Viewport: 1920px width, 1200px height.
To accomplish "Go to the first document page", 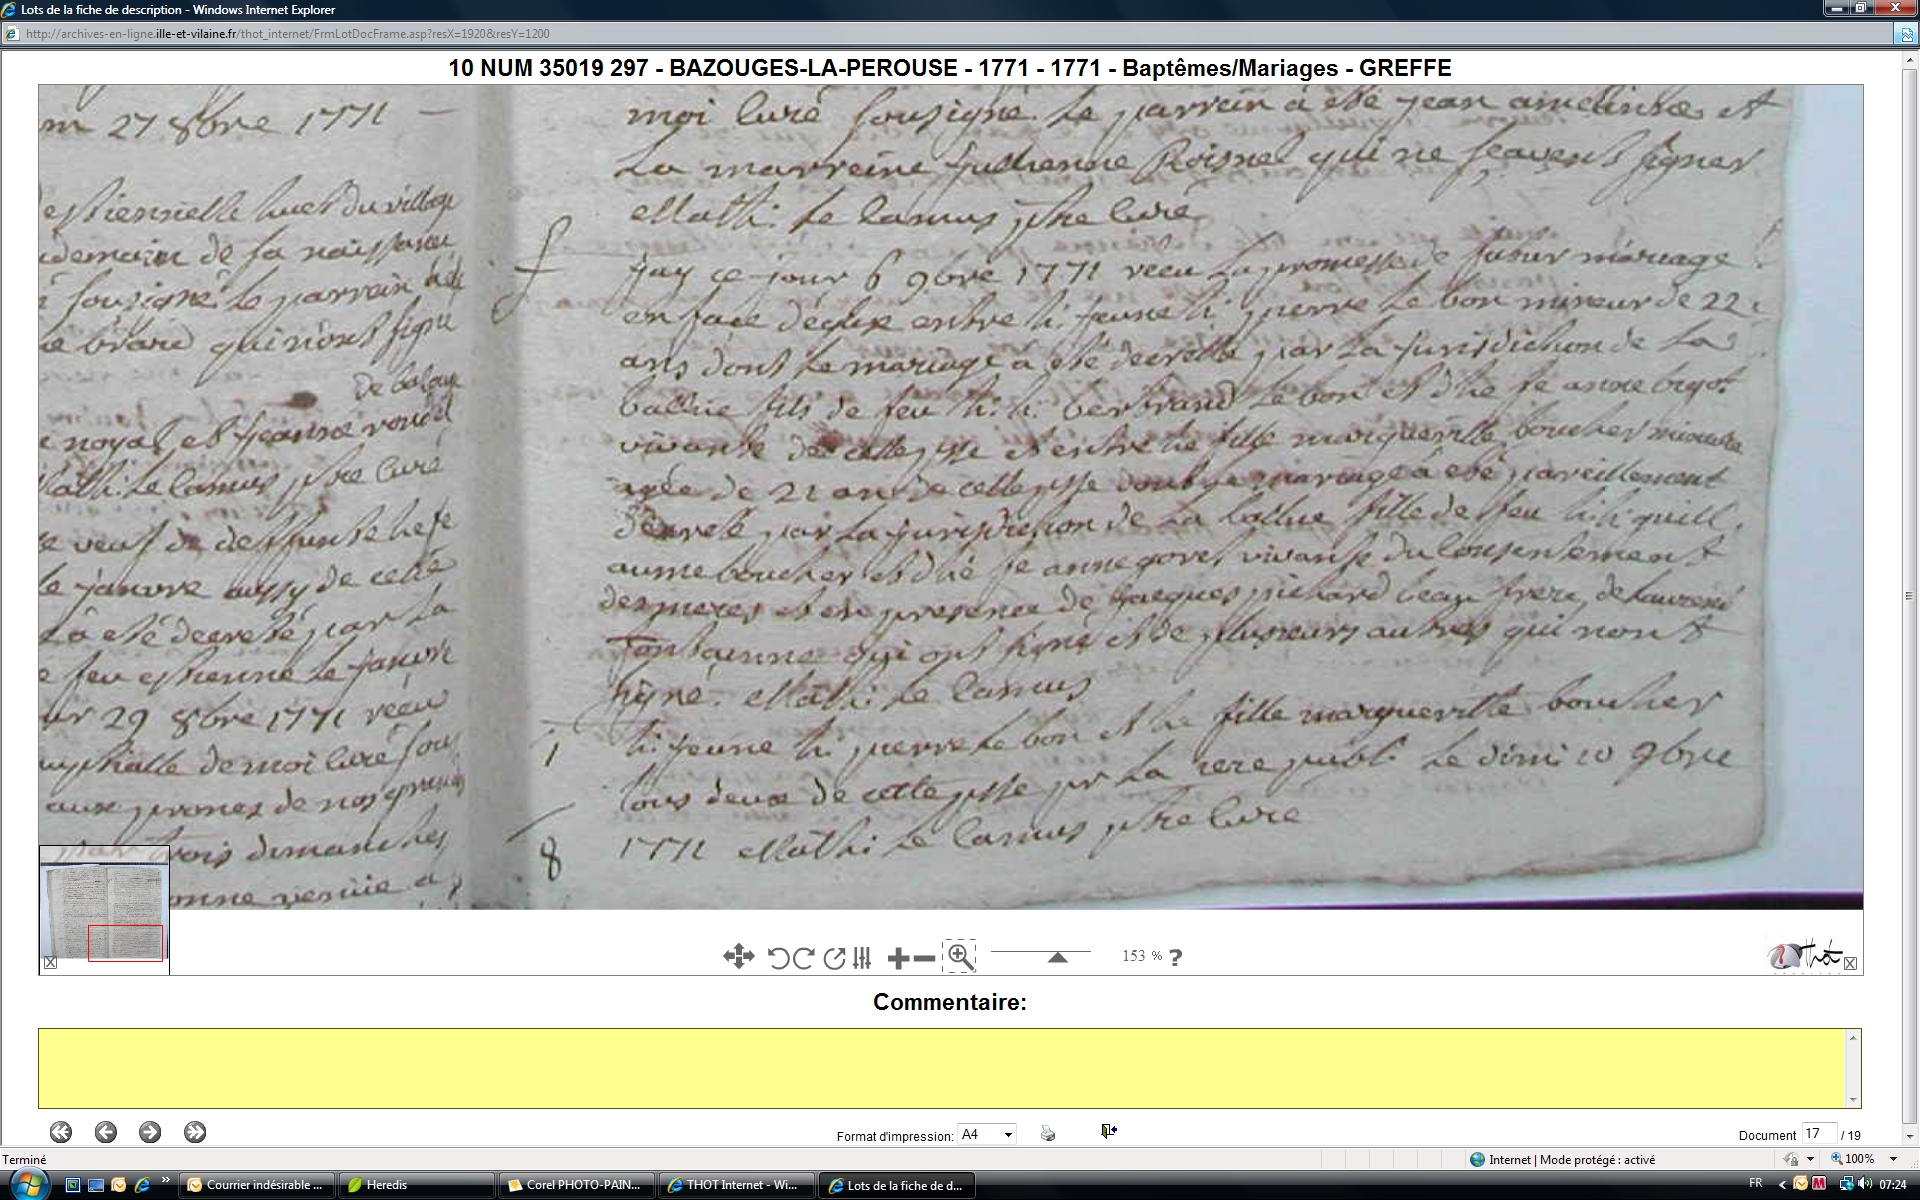I will (x=61, y=1132).
